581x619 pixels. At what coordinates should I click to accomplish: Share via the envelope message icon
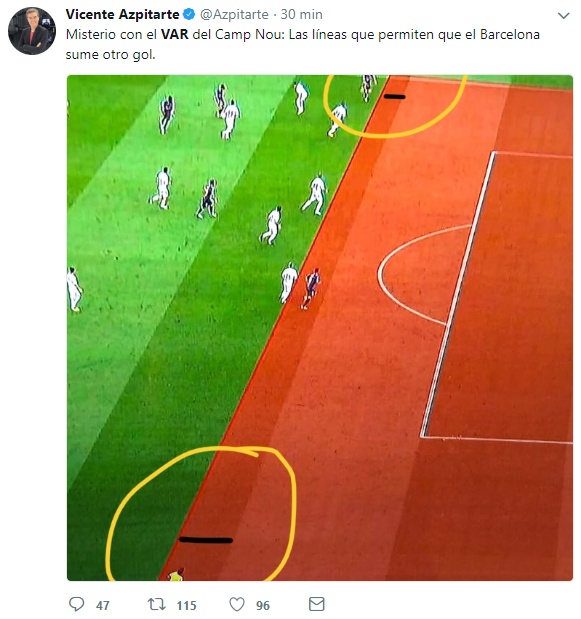(x=317, y=604)
